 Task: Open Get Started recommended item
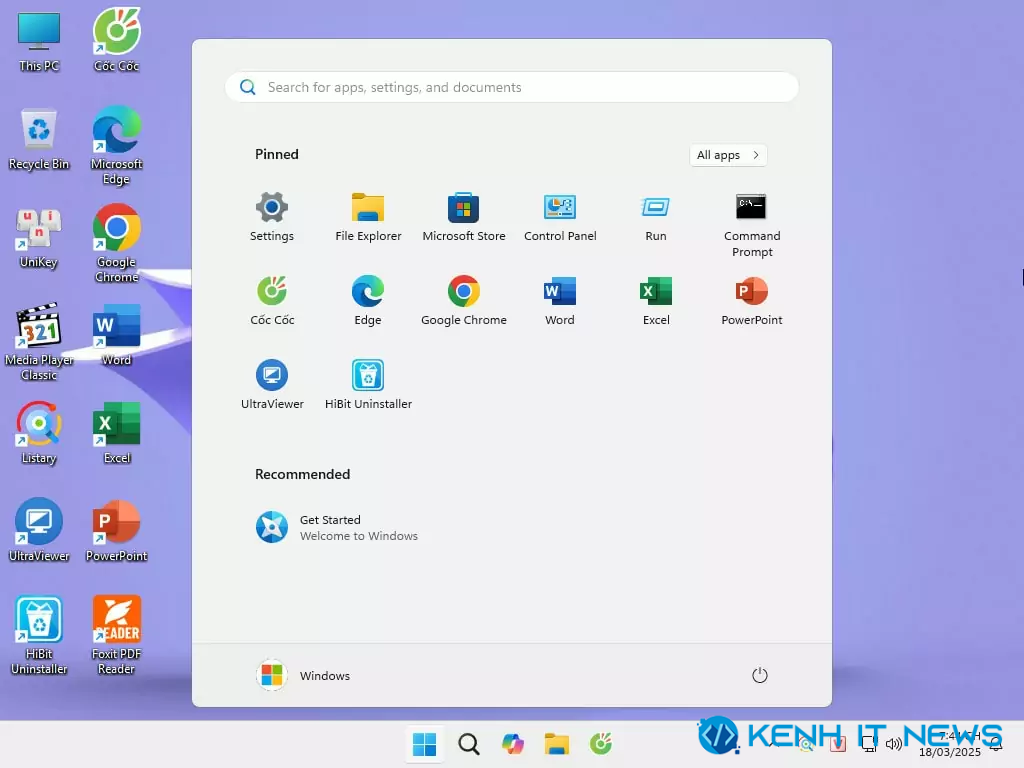[x=336, y=527]
